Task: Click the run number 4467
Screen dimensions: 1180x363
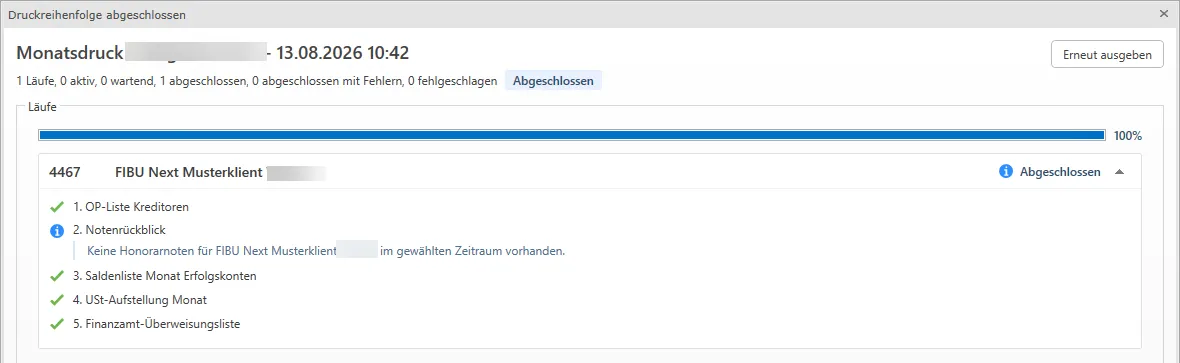Action: 64,172
